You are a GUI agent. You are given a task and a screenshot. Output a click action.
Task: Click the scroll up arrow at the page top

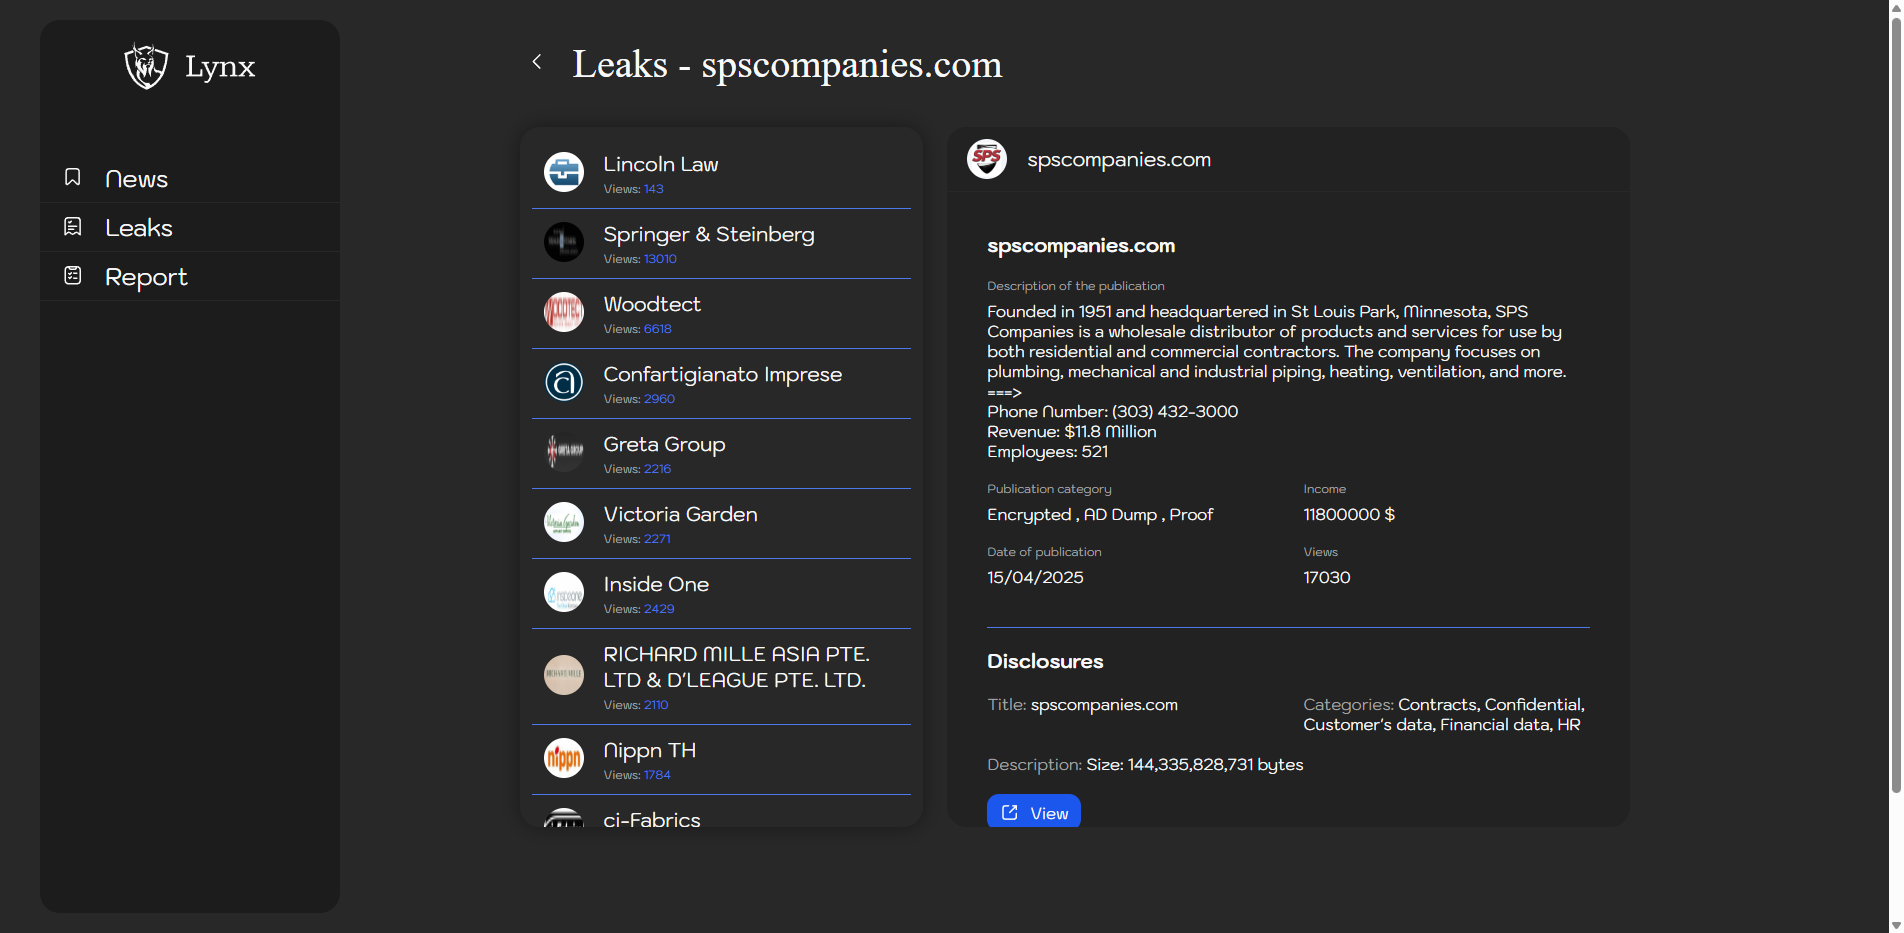click(1895, 7)
